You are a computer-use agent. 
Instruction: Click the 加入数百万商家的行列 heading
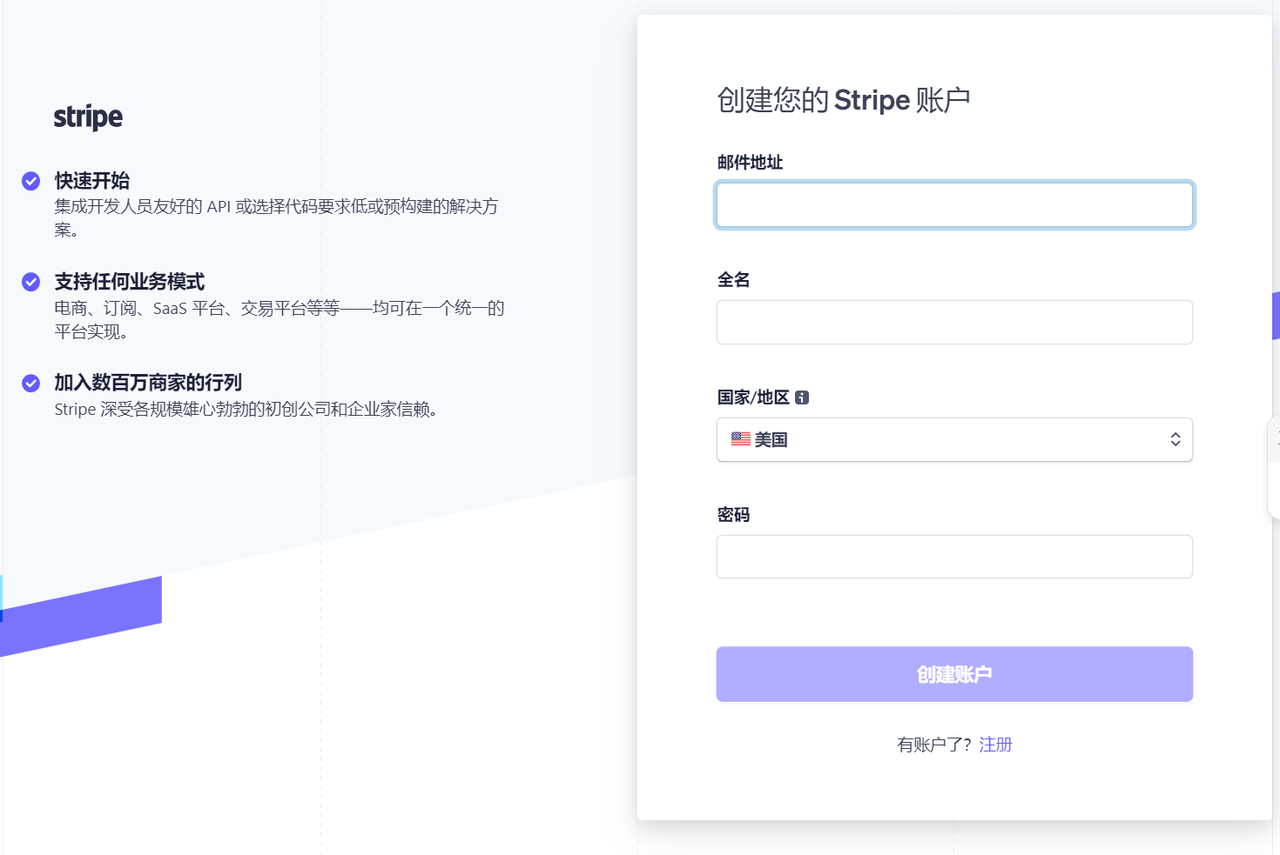(148, 383)
